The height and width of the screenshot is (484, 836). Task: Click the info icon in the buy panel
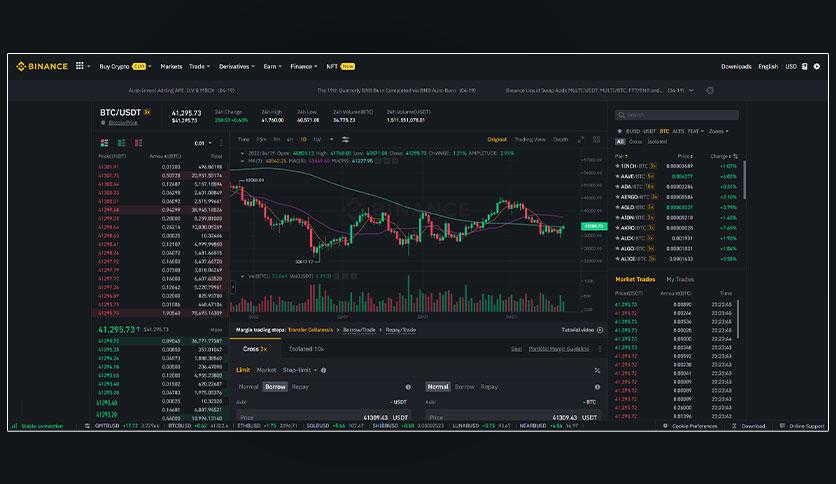408,388
